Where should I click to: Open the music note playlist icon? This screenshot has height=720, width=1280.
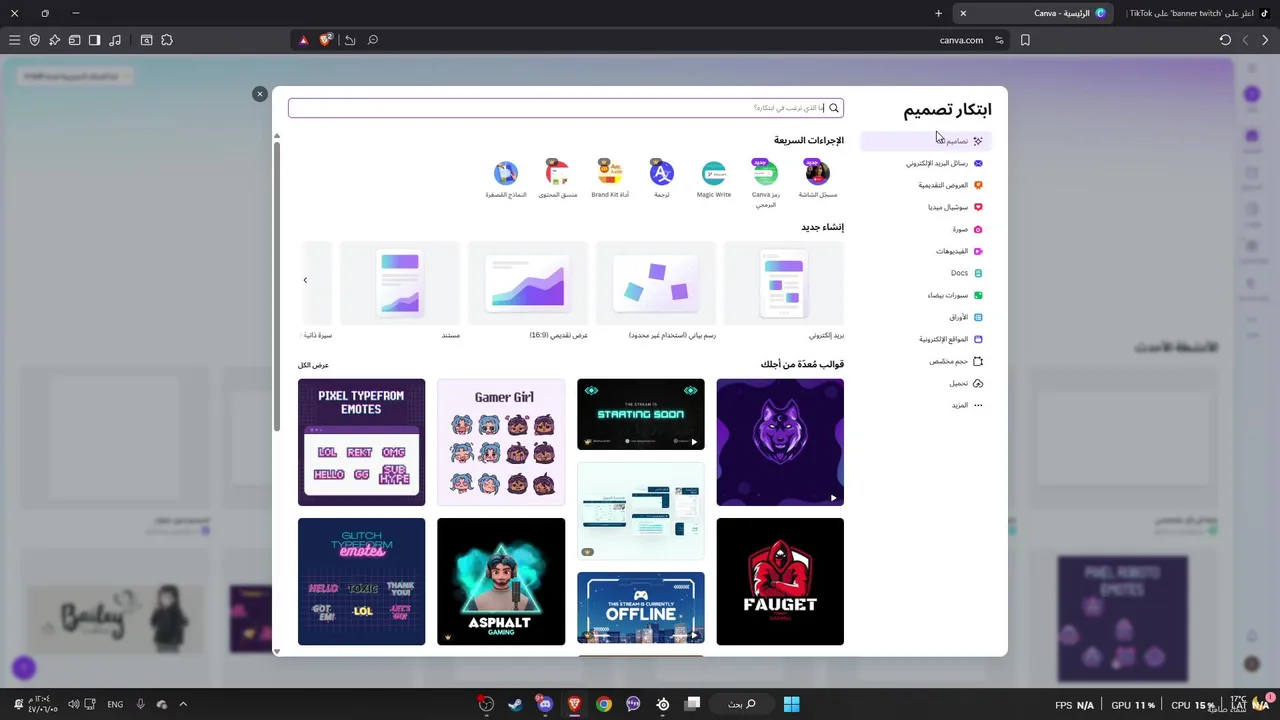pos(115,40)
